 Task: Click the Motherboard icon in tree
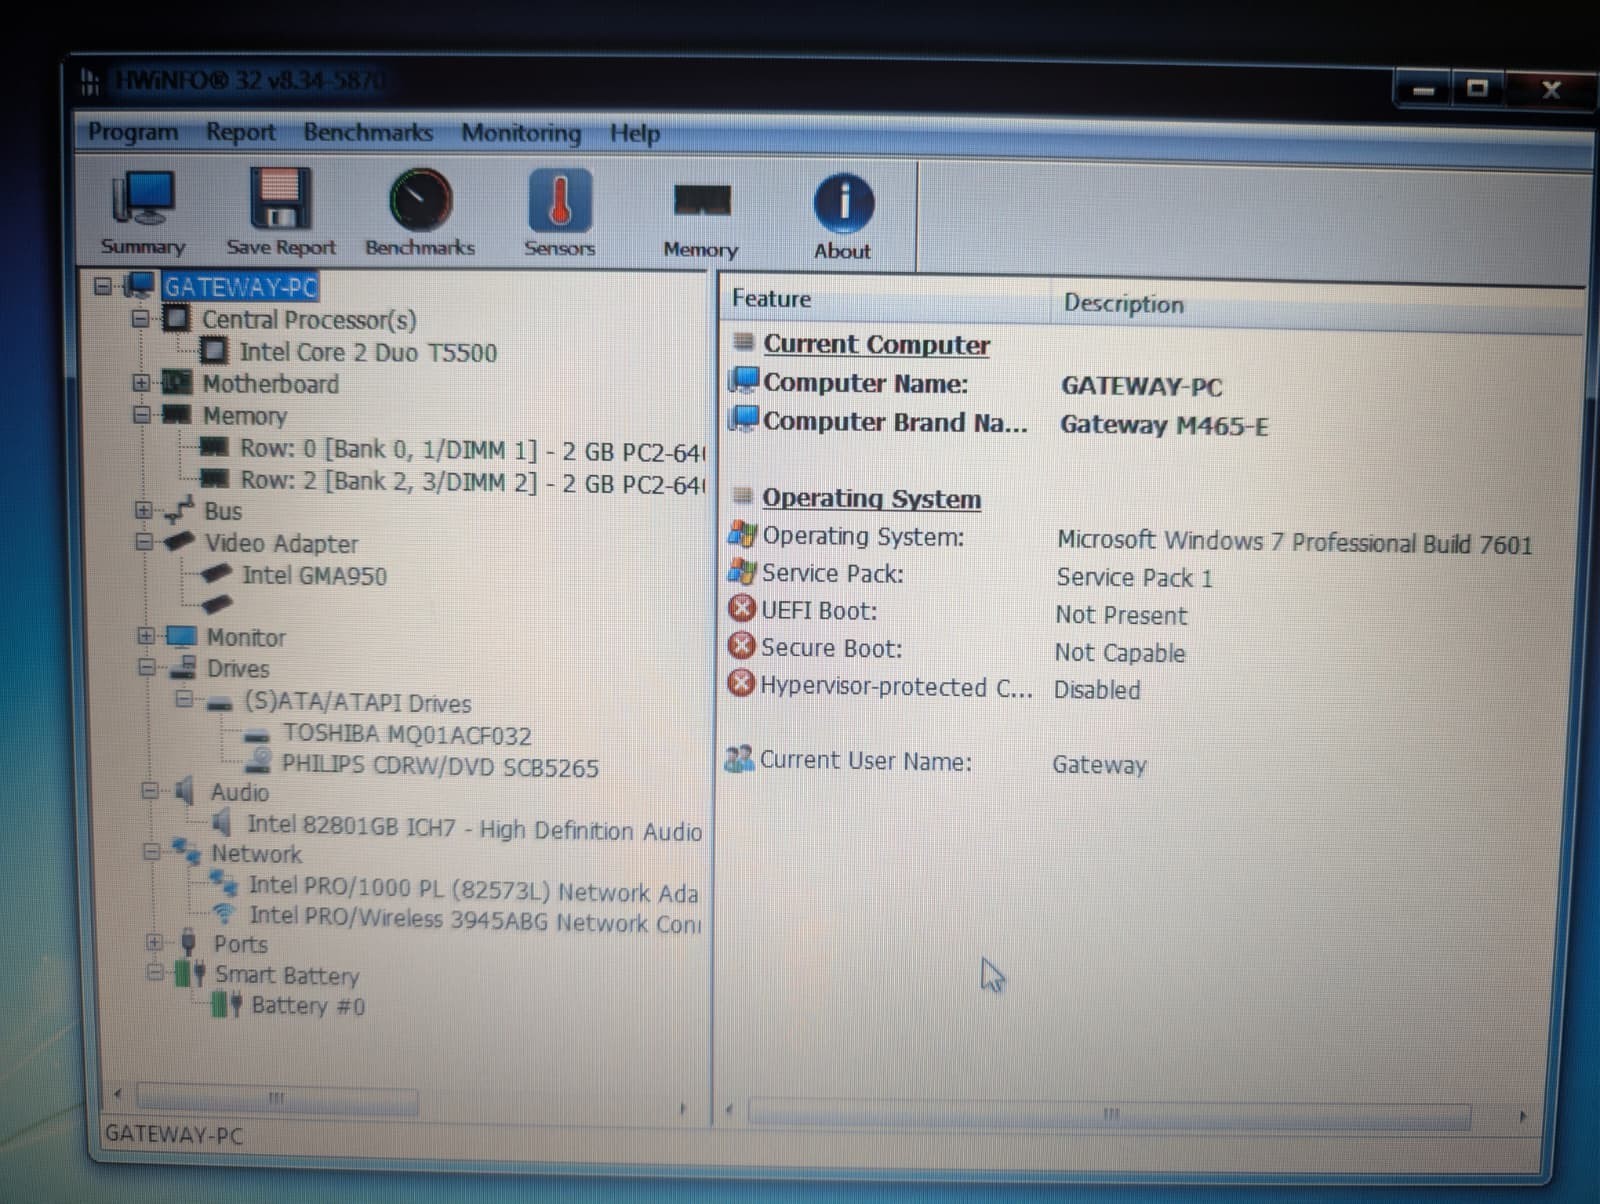(177, 383)
